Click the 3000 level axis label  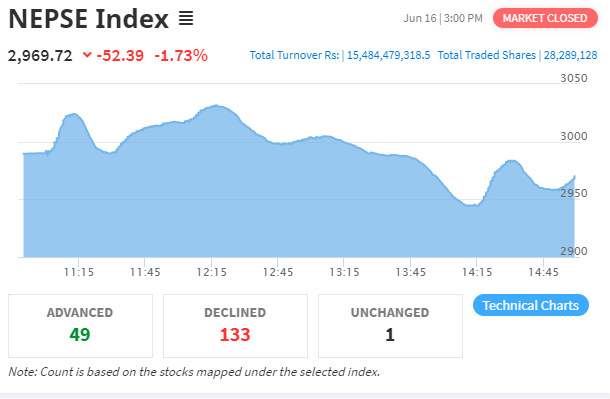click(573, 136)
